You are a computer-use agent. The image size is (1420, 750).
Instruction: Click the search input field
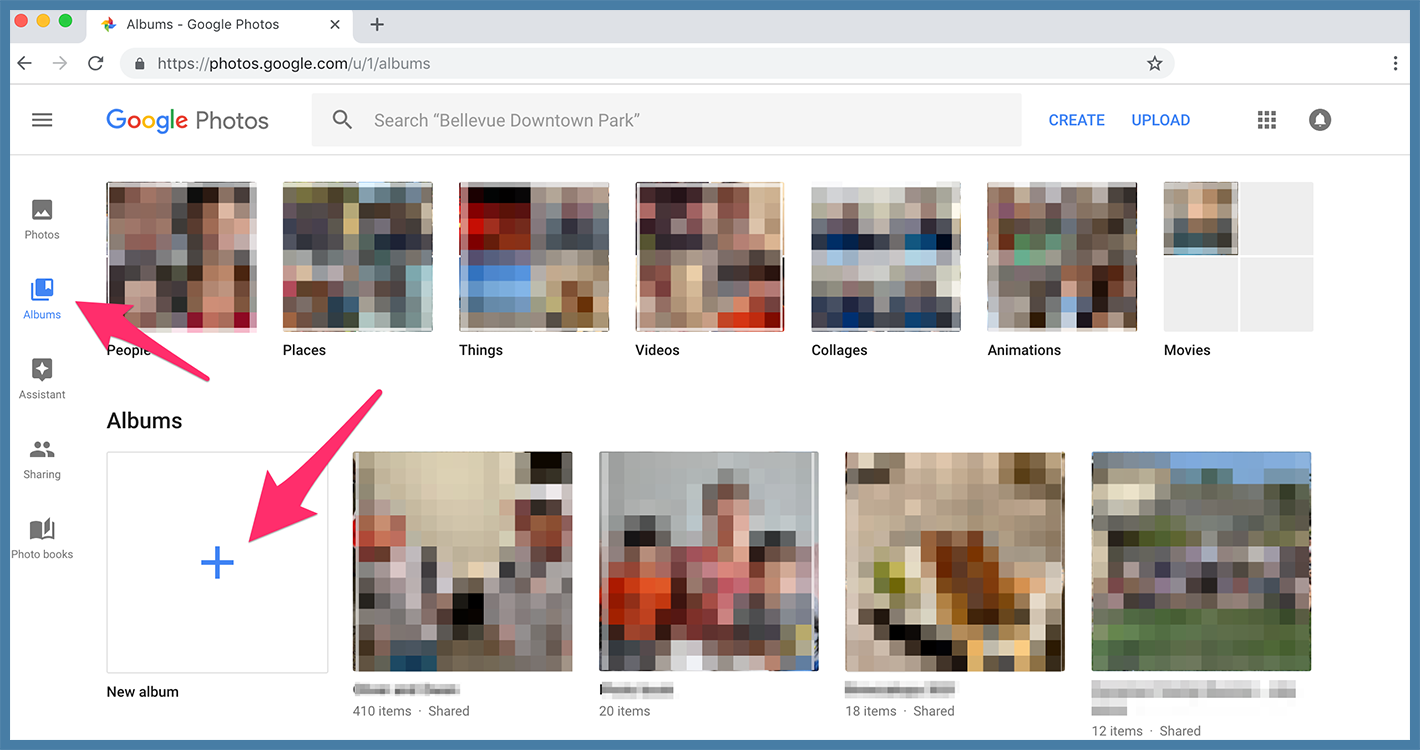[600, 119]
